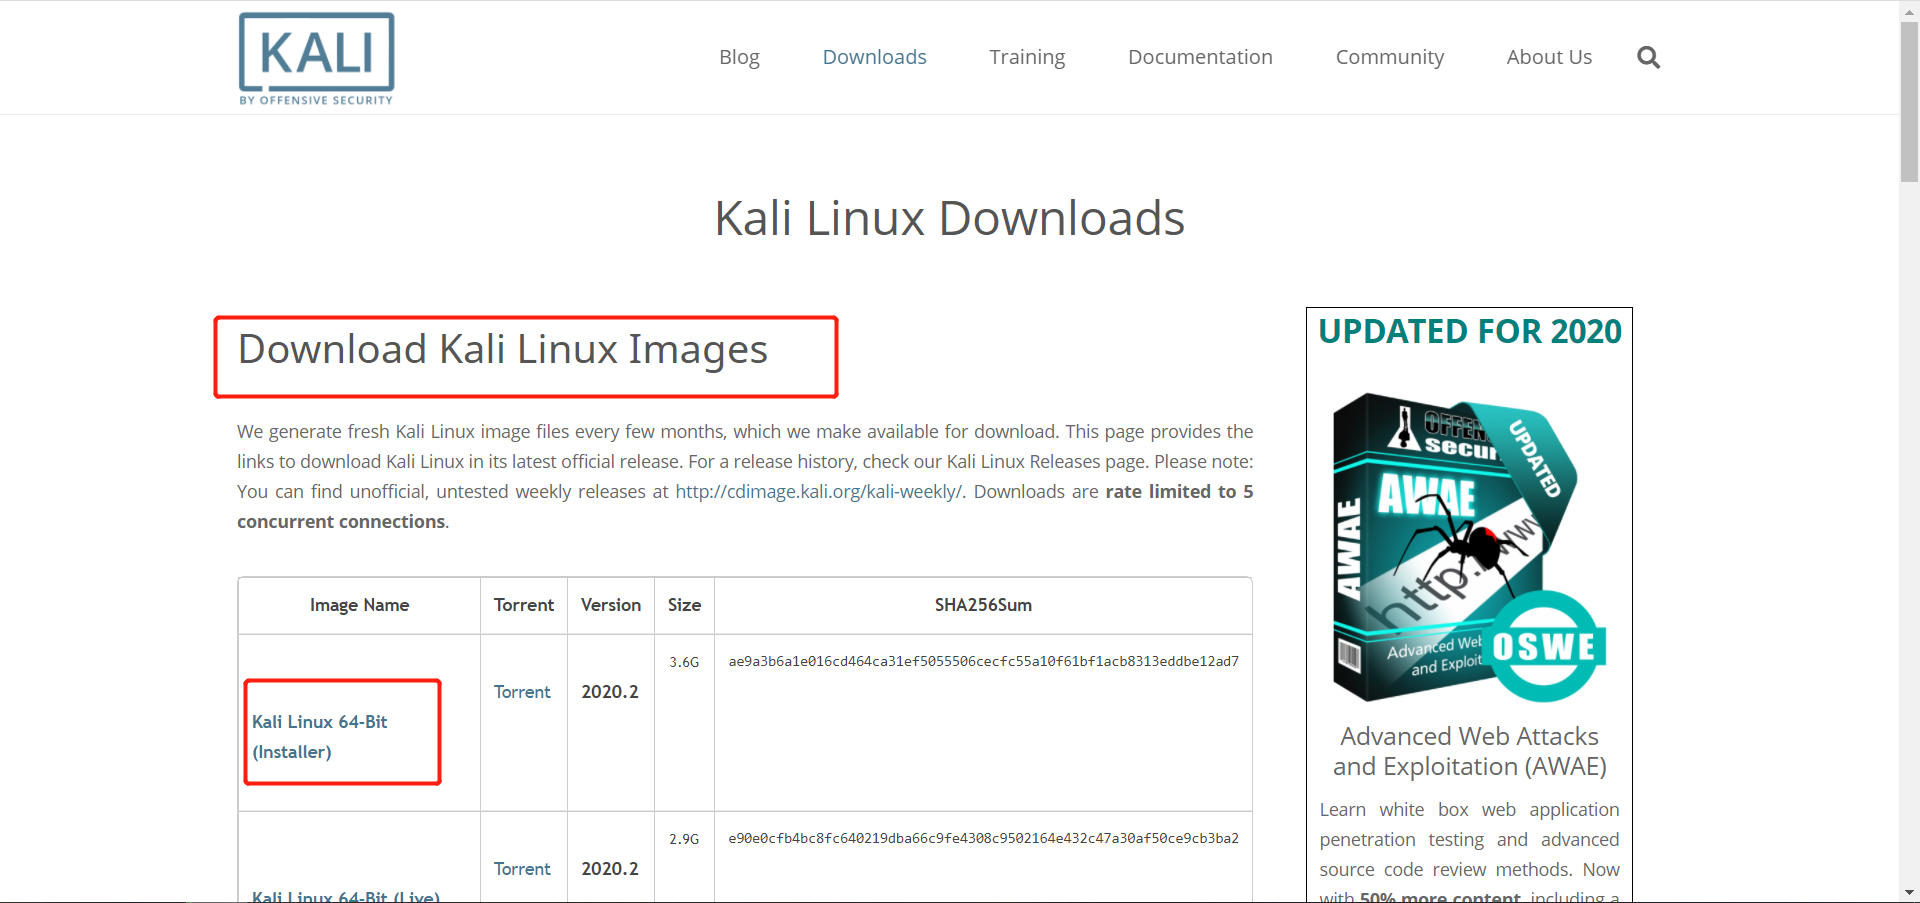This screenshot has width=1920, height=903.
Task: Select the SHA256Sum starting with ae9a3b6a
Action: coord(983,661)
